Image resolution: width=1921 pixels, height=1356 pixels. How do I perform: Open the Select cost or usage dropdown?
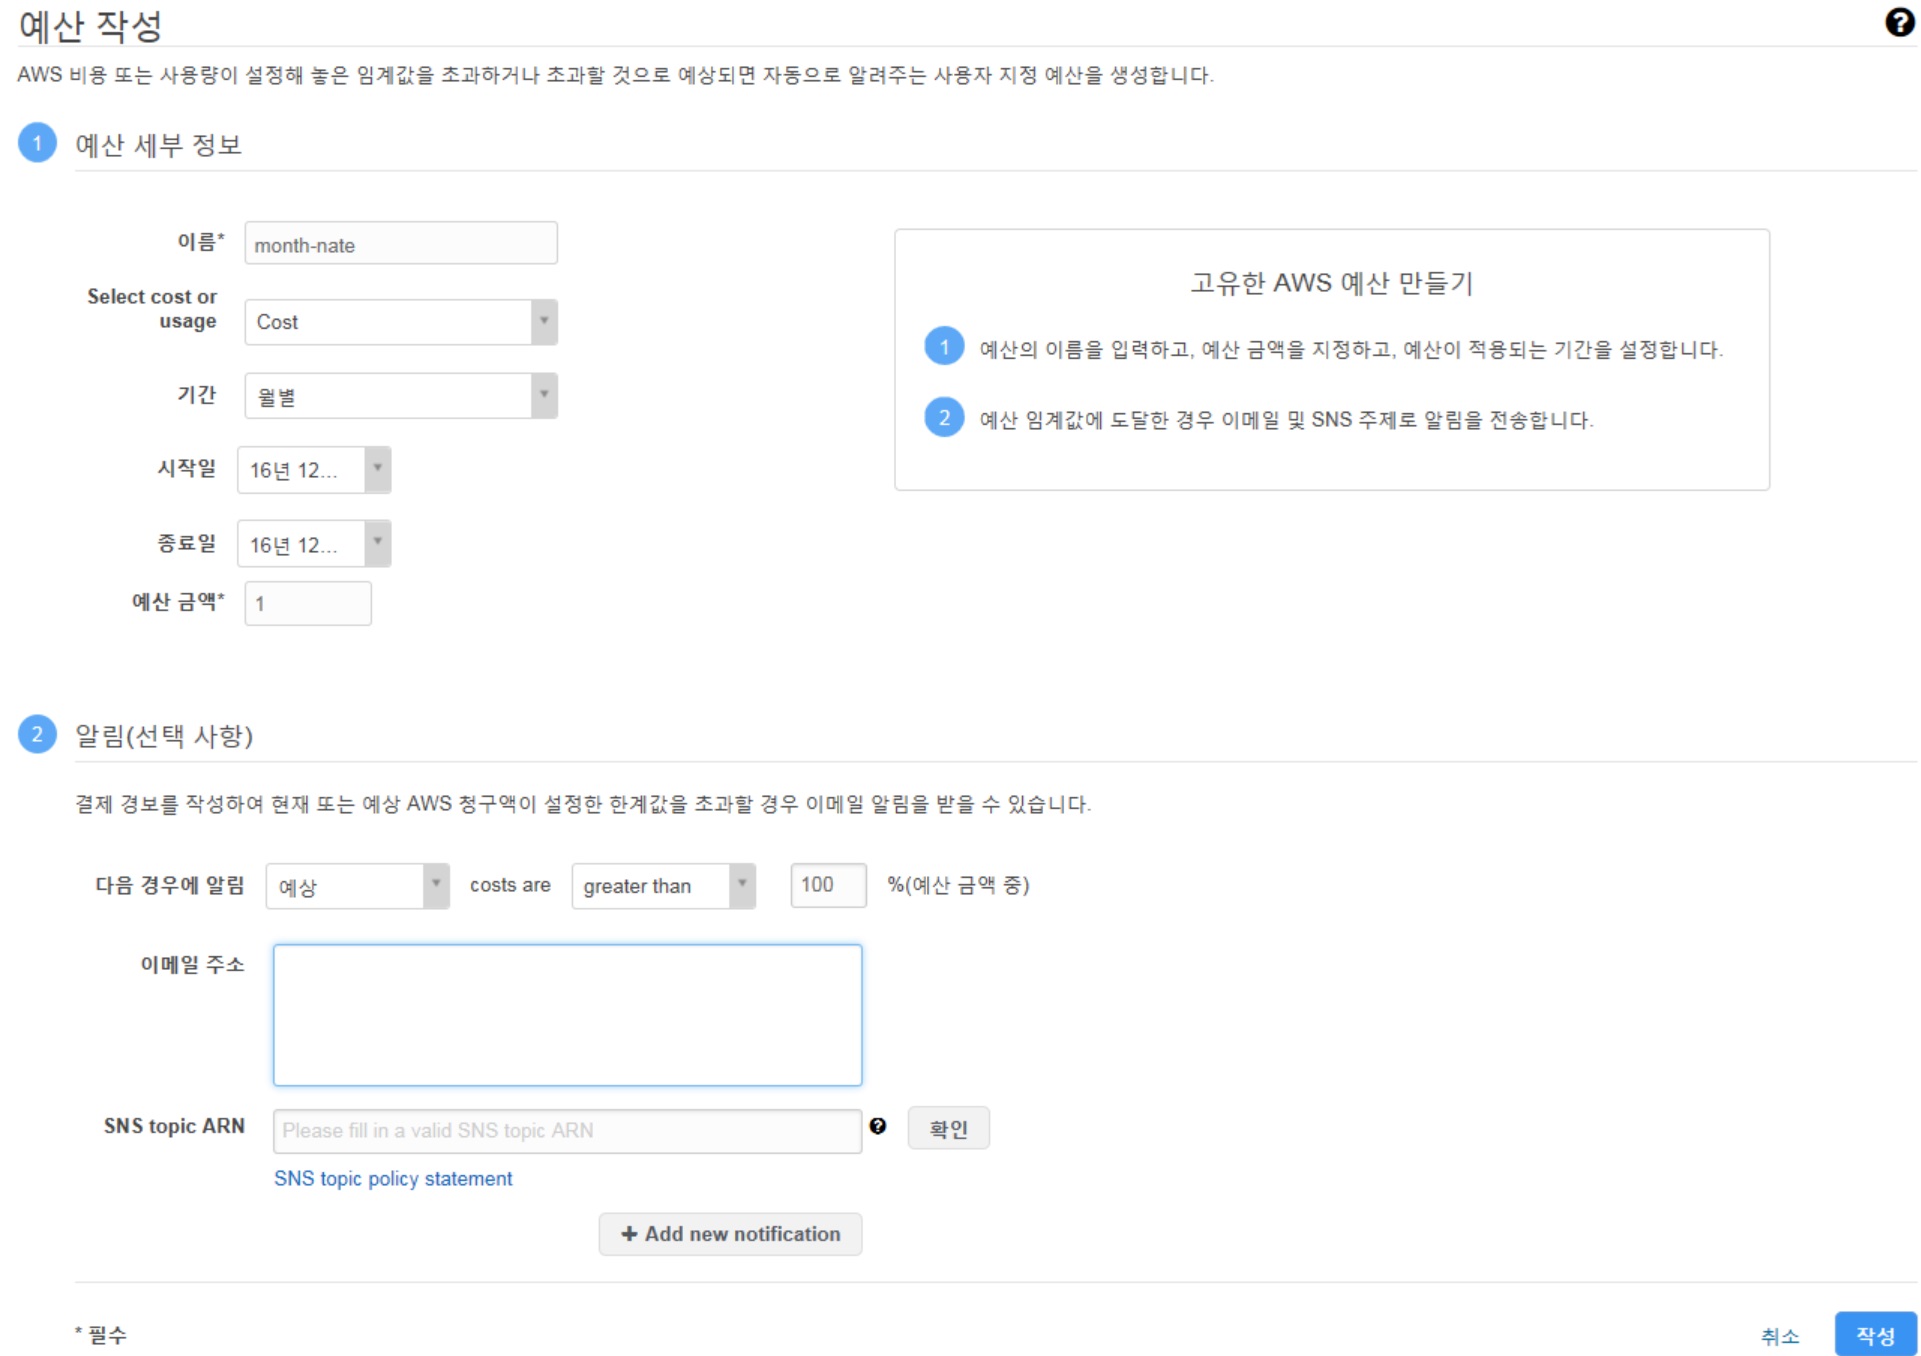[401, 322]
